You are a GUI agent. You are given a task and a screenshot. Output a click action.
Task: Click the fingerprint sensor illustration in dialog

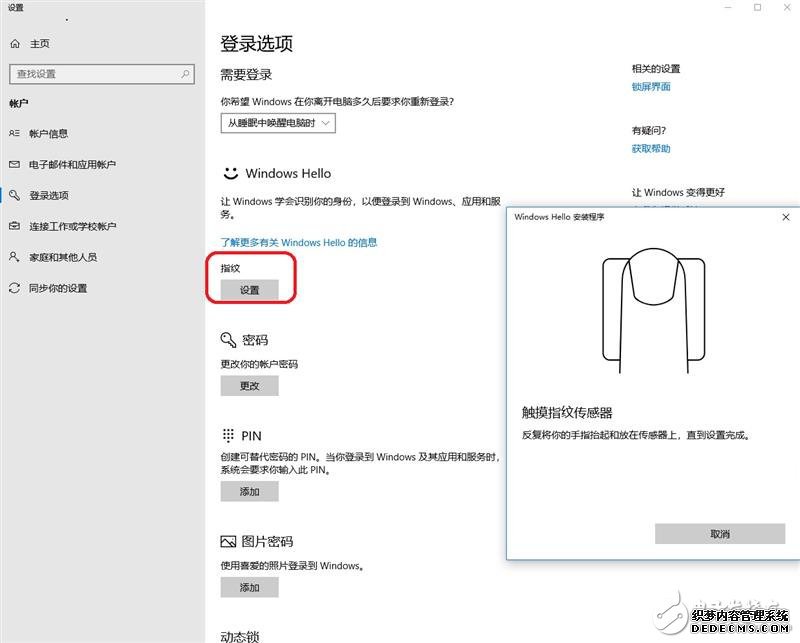(654, 311)
